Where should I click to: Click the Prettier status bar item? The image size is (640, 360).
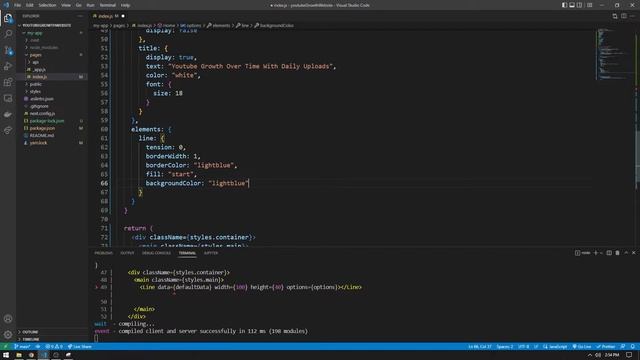click(606, 347)
